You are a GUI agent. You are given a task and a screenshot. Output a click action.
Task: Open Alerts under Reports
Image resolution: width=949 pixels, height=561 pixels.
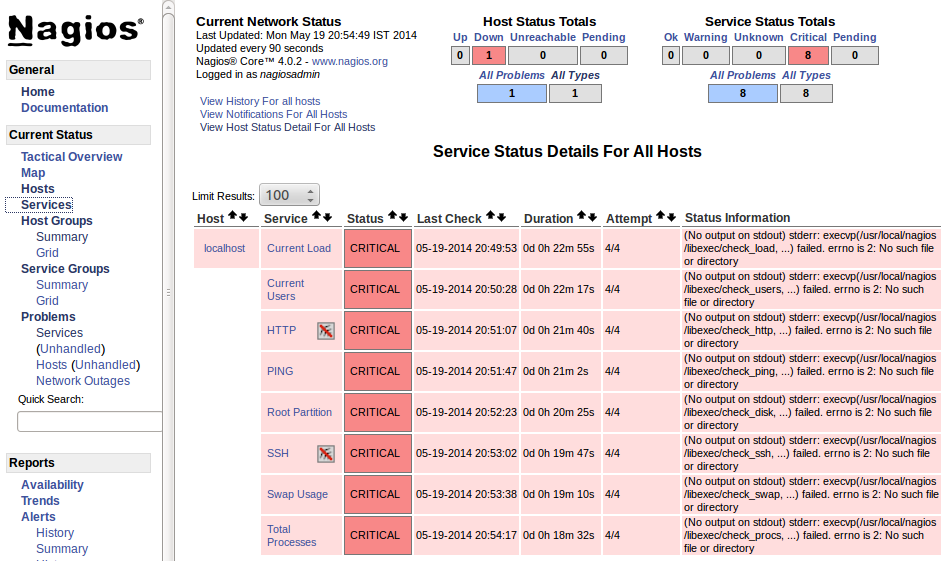[x=38, y=517]
